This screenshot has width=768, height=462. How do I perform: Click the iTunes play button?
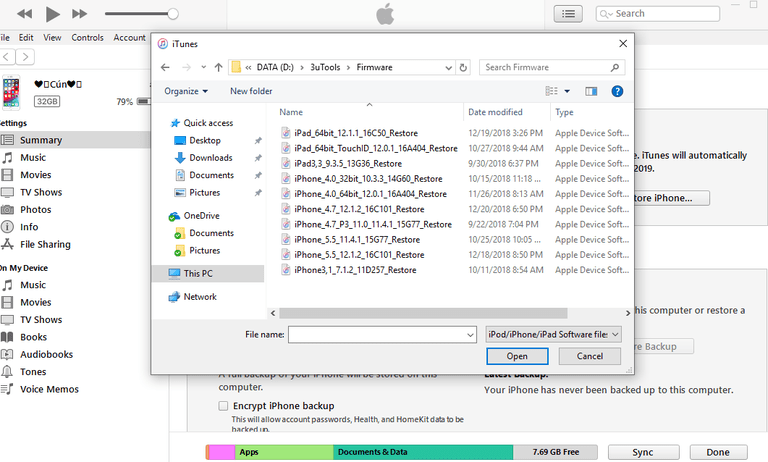click(x=52, y=14)
